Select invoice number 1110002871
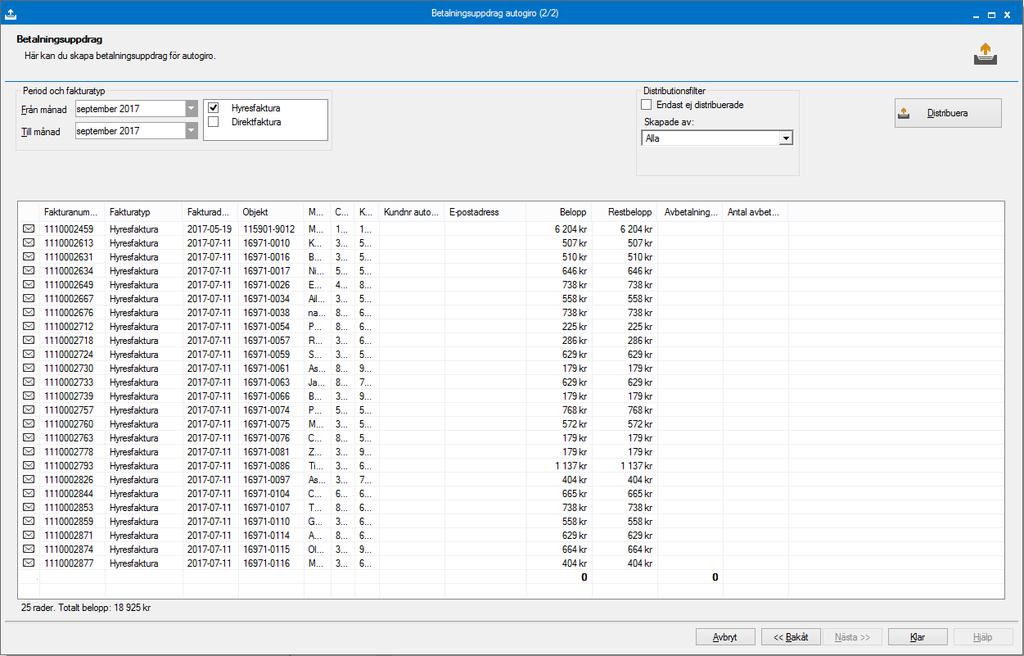1024x656 pixels. coord(69,535)
